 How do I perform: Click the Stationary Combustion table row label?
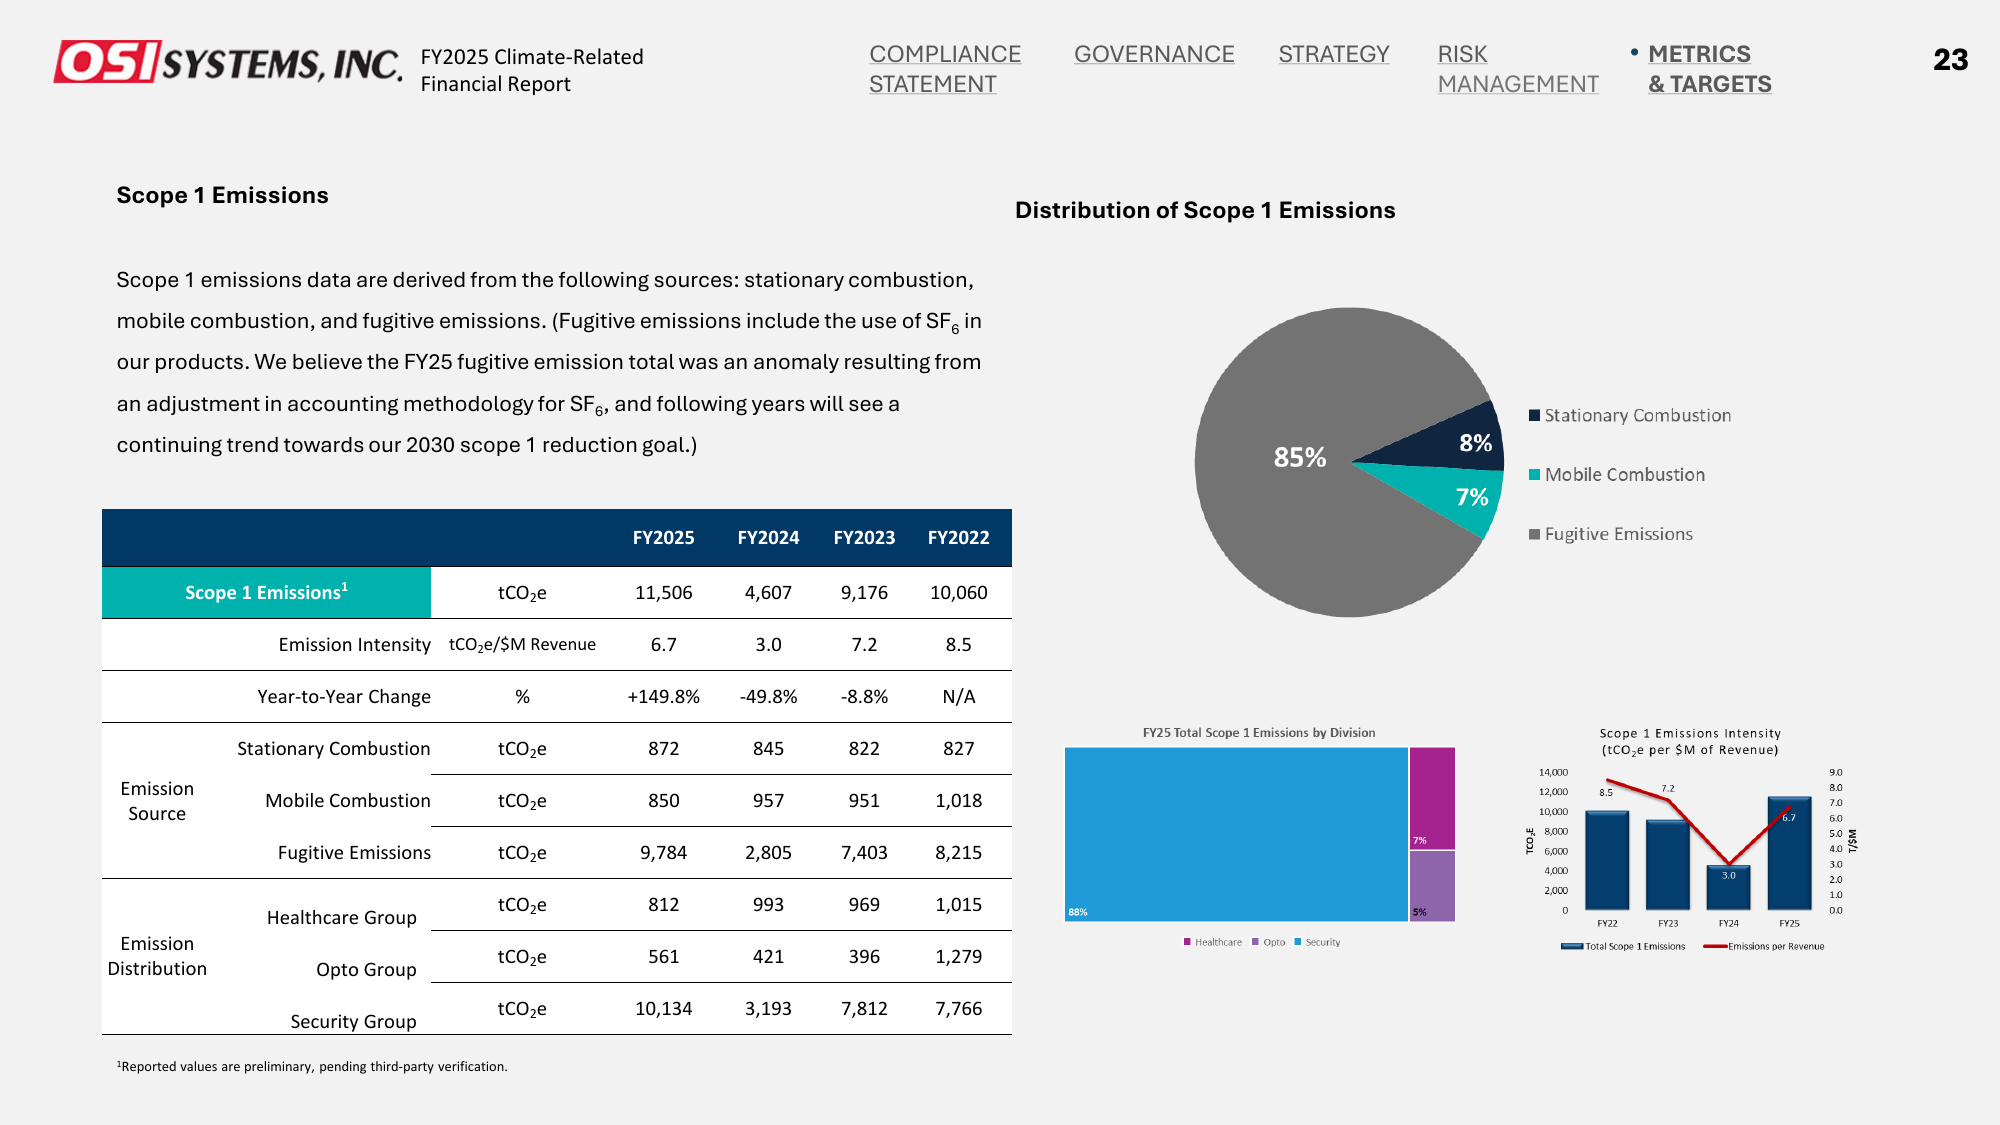click(x=333, y=749)
